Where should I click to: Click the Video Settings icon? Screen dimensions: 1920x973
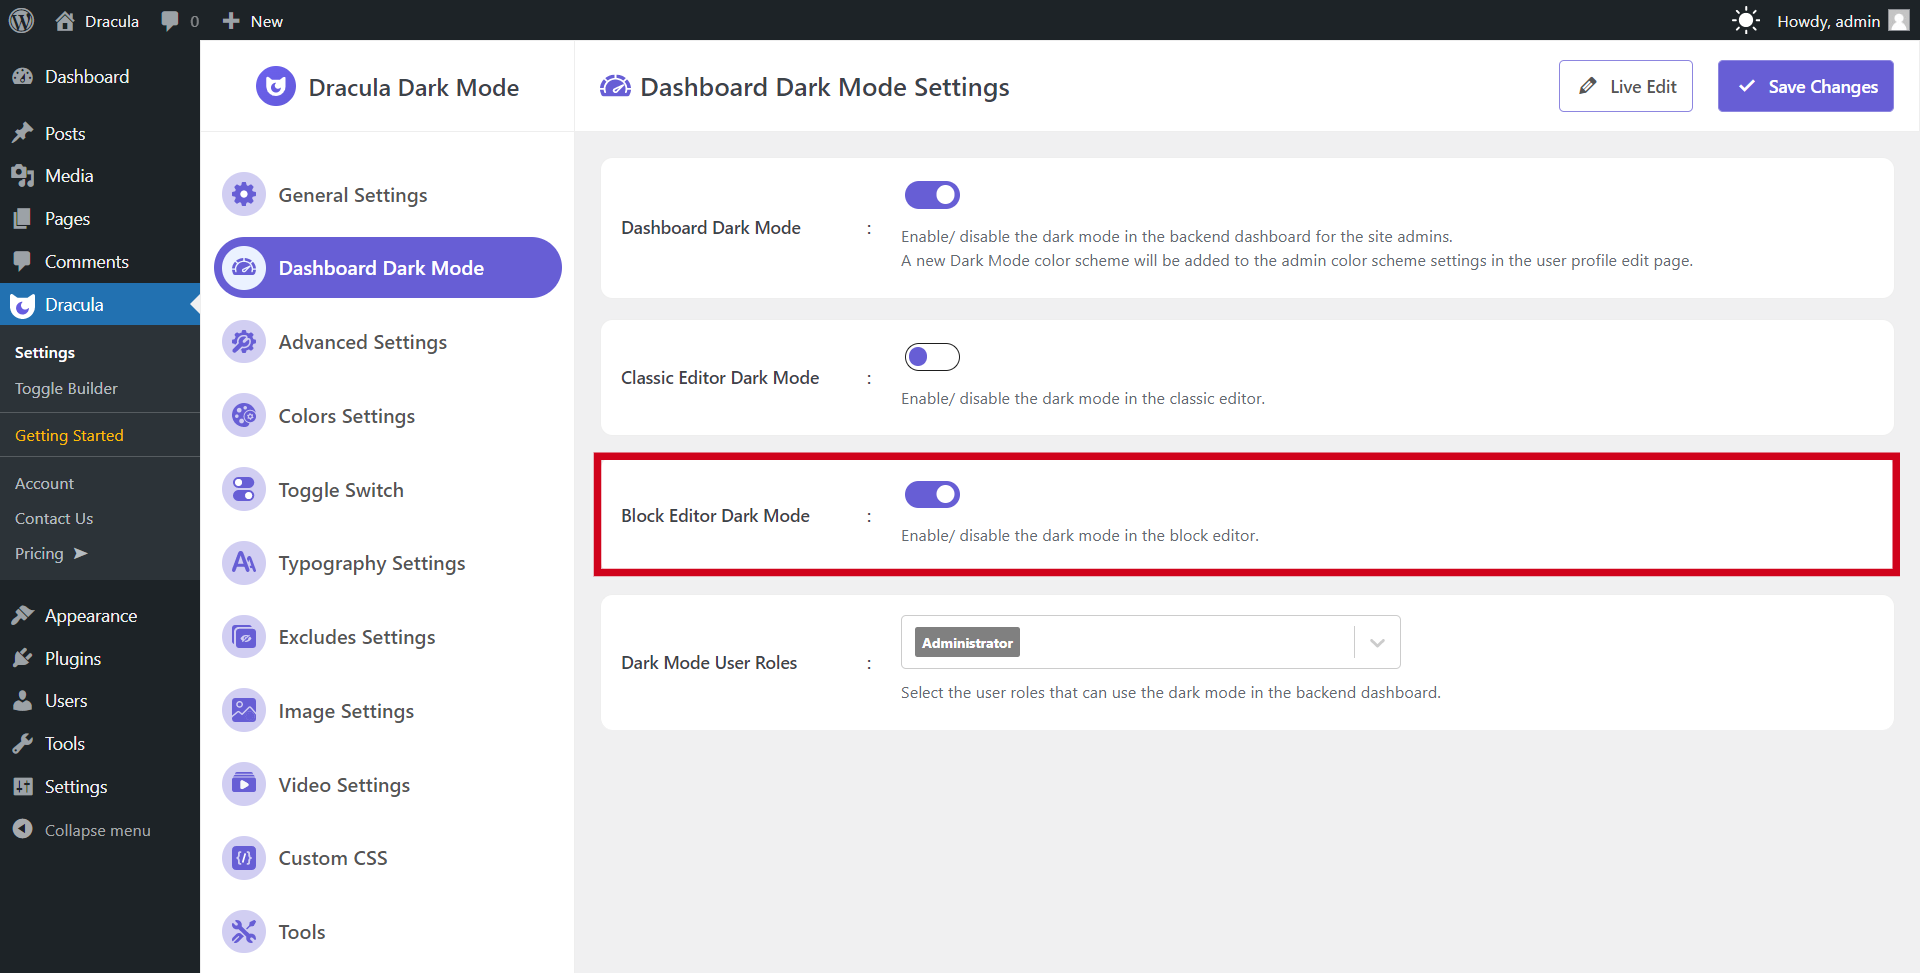point(244,785)
